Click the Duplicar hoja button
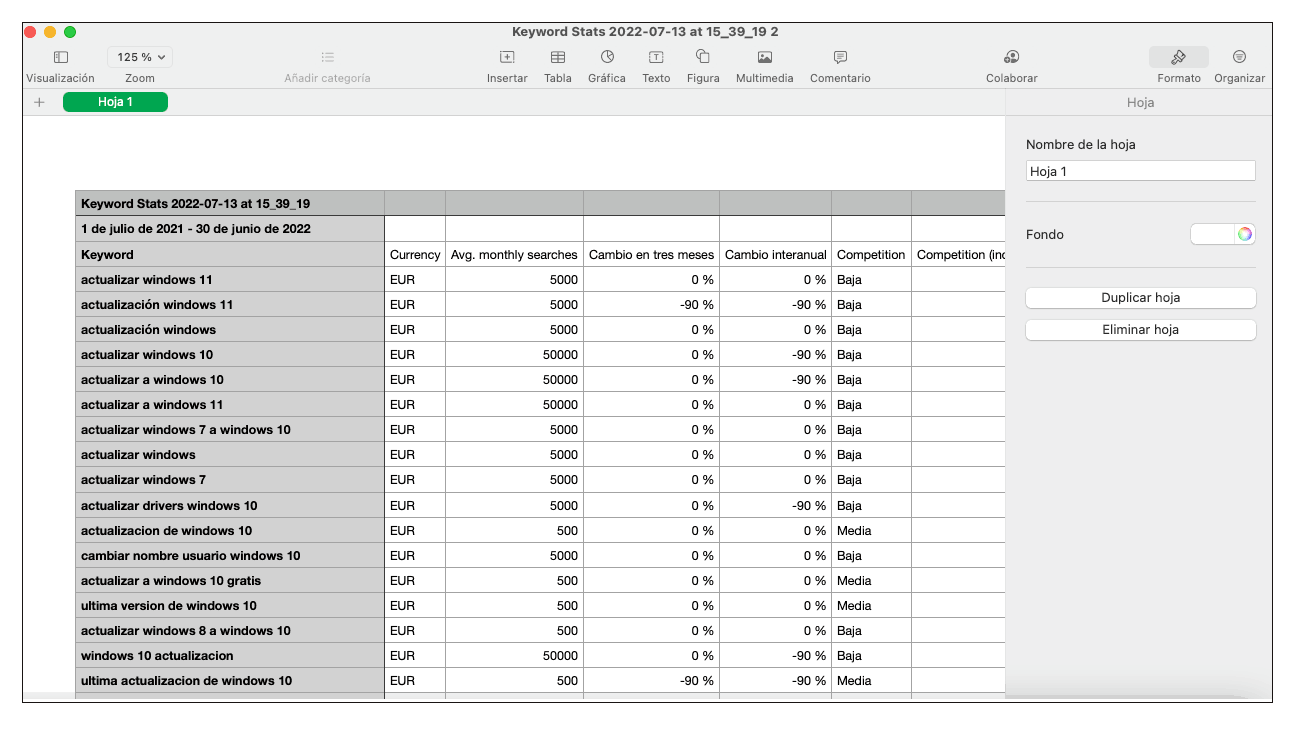1301x731 pixels. 1140,298
